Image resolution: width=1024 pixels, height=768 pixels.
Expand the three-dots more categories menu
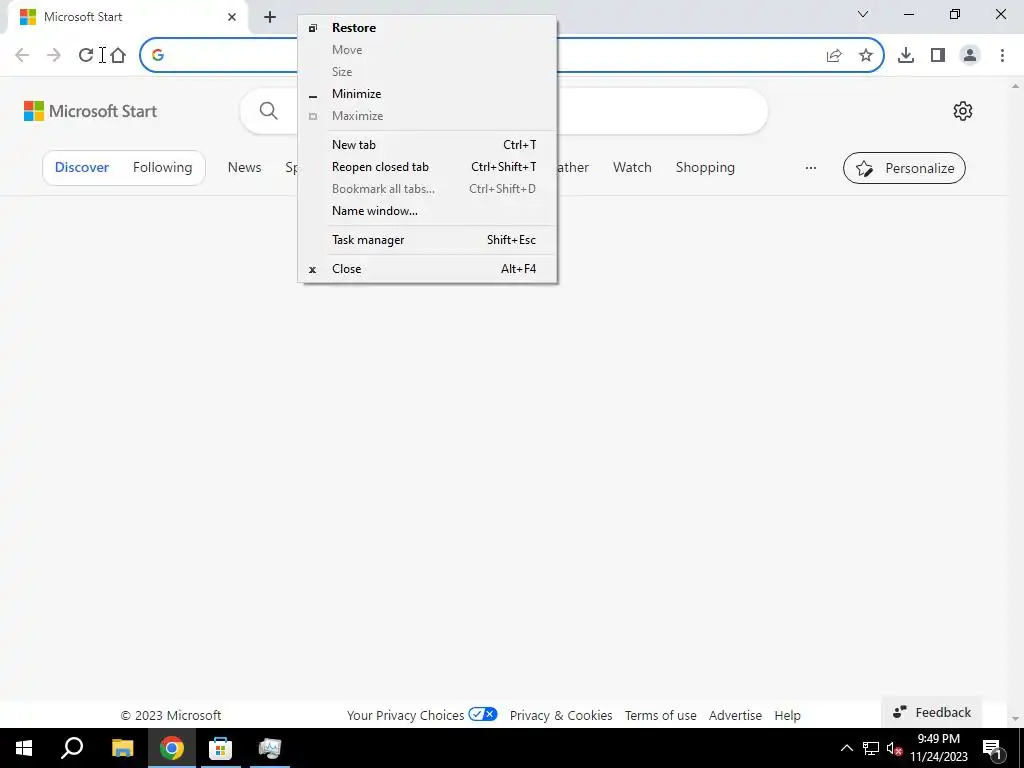[810, 168]
